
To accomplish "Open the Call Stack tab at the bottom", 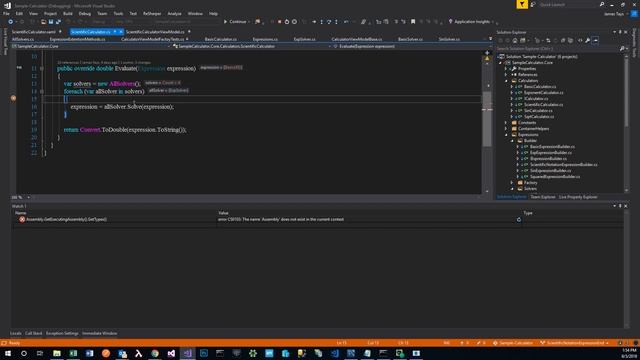I will [33, 333].
